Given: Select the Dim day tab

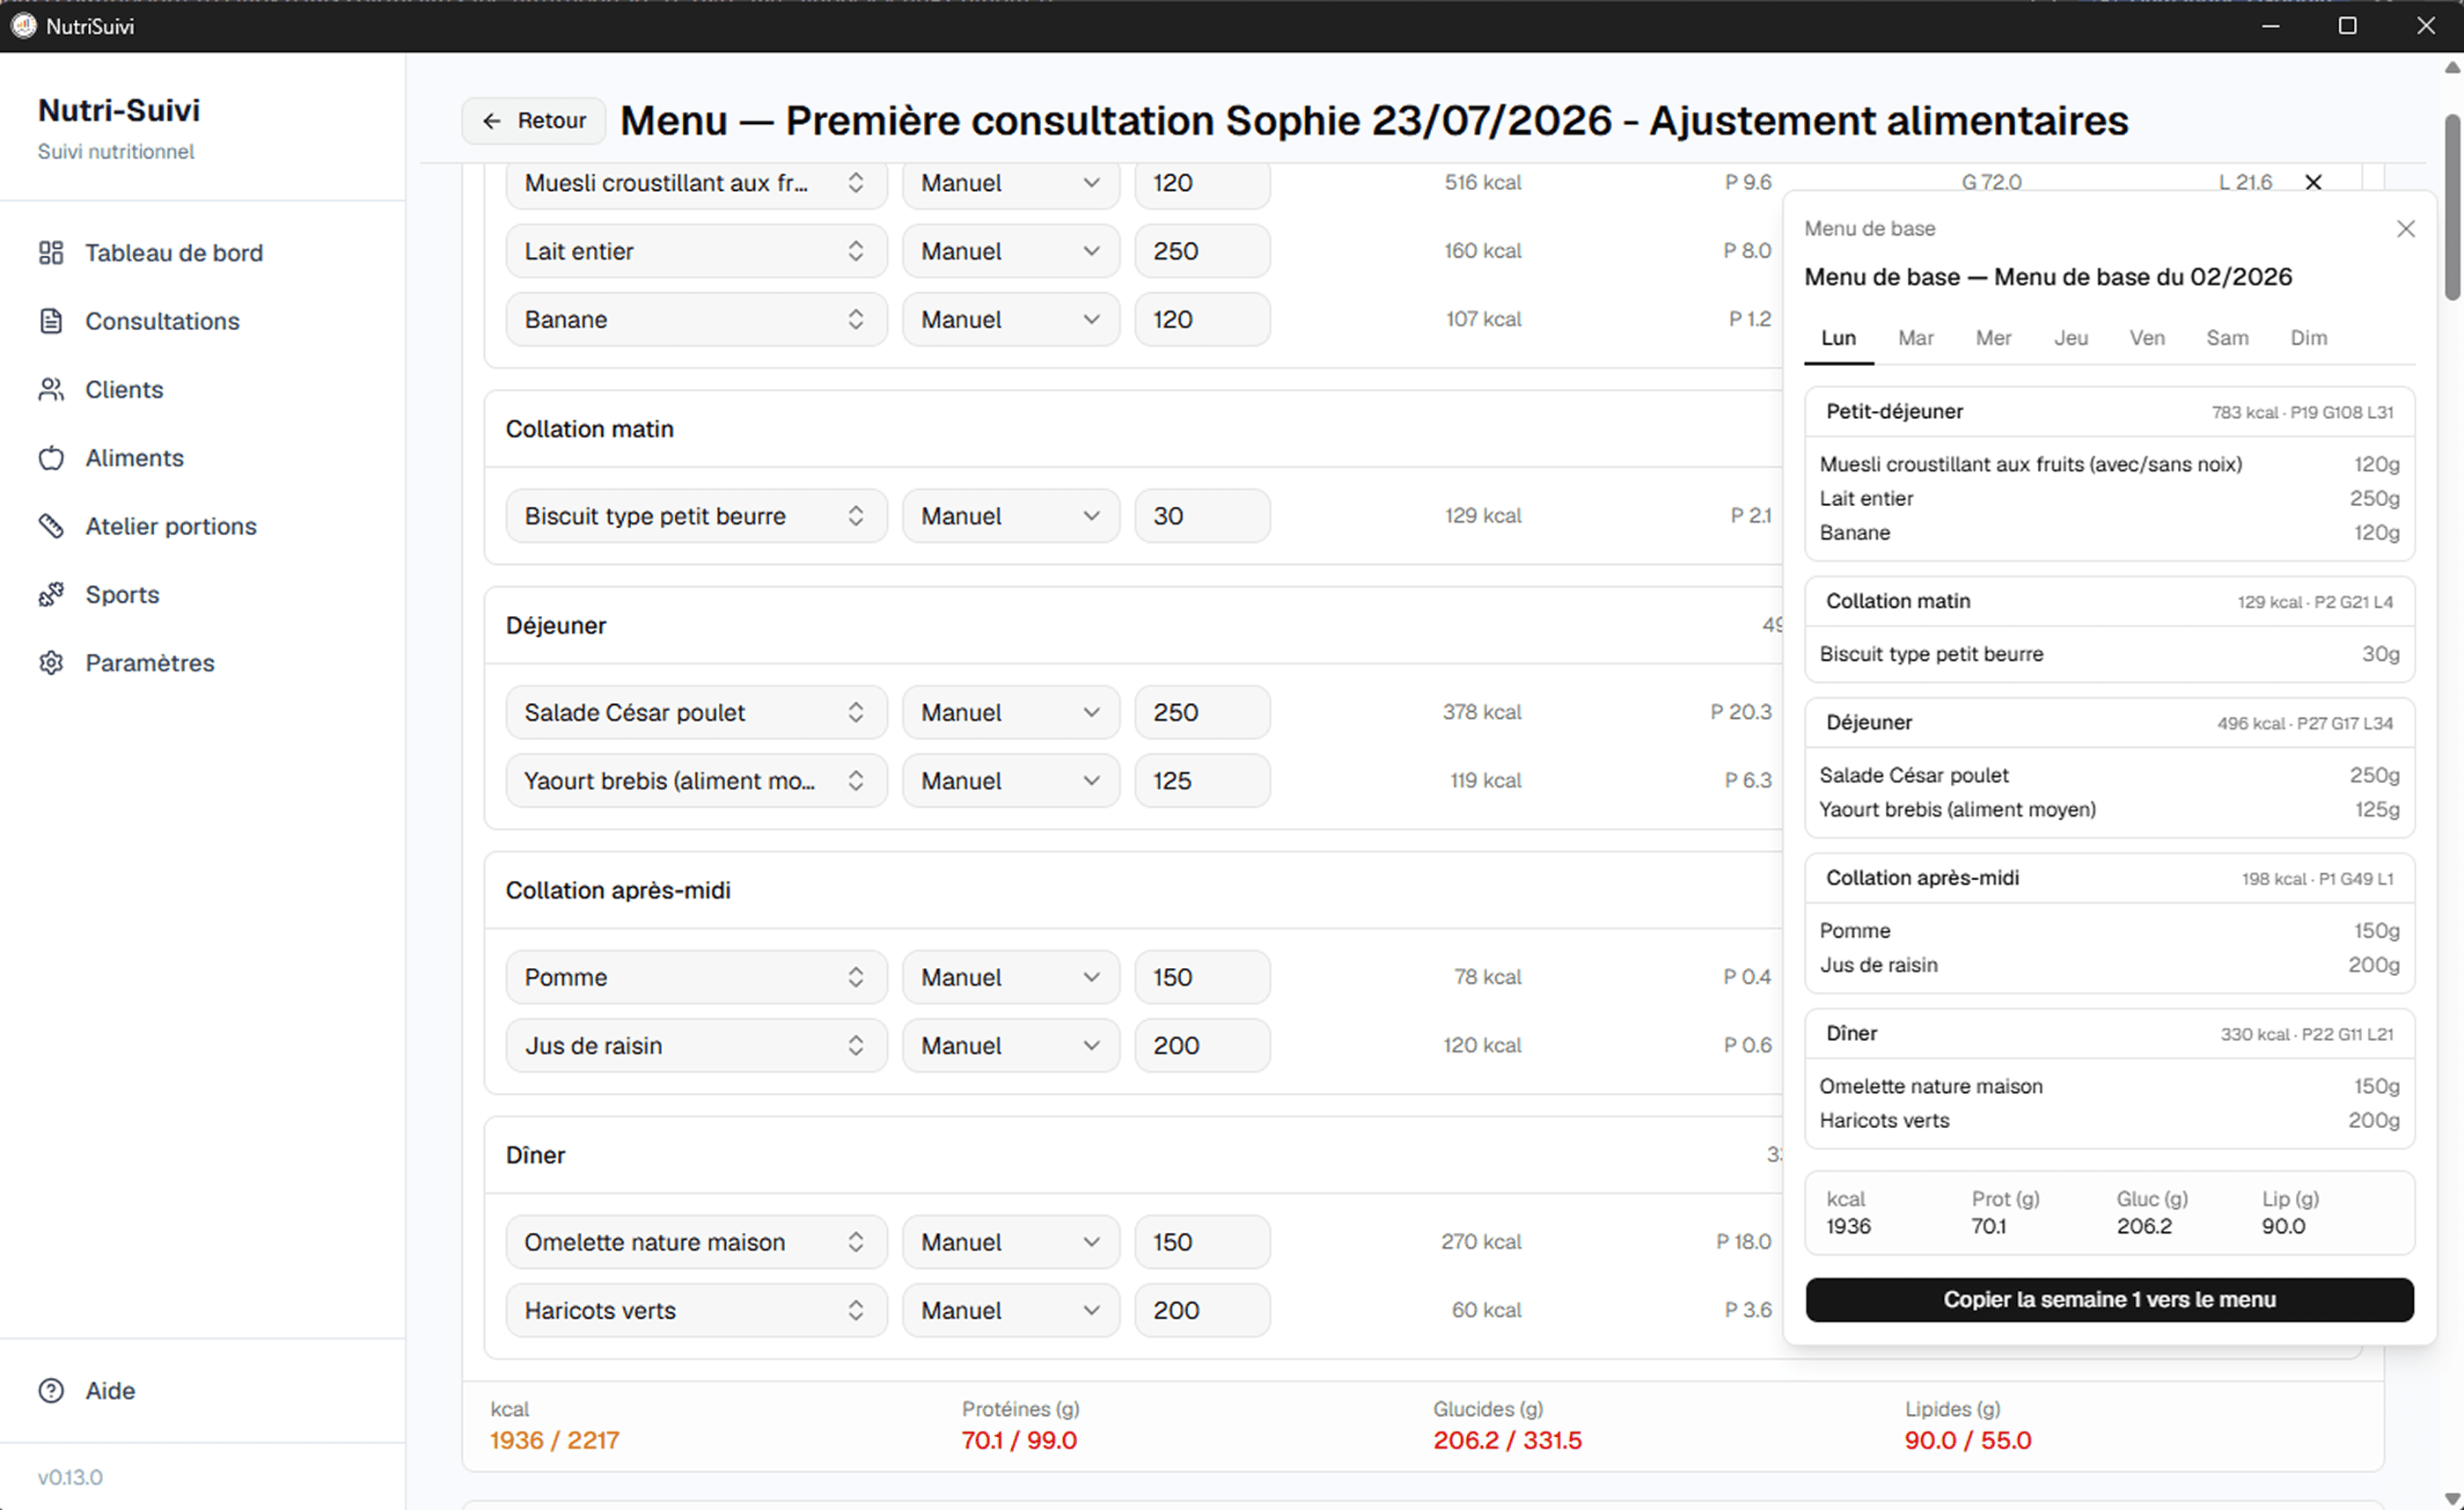Looking at the screenshot, I should [x=2308, y=338].
